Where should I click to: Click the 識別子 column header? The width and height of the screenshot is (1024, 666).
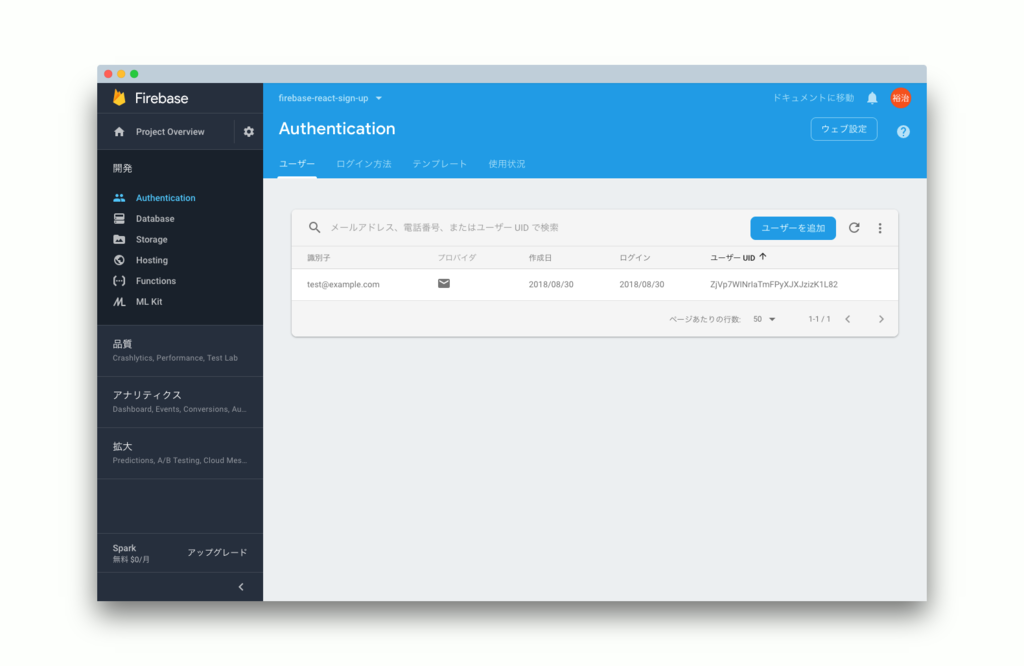(319, 258)
